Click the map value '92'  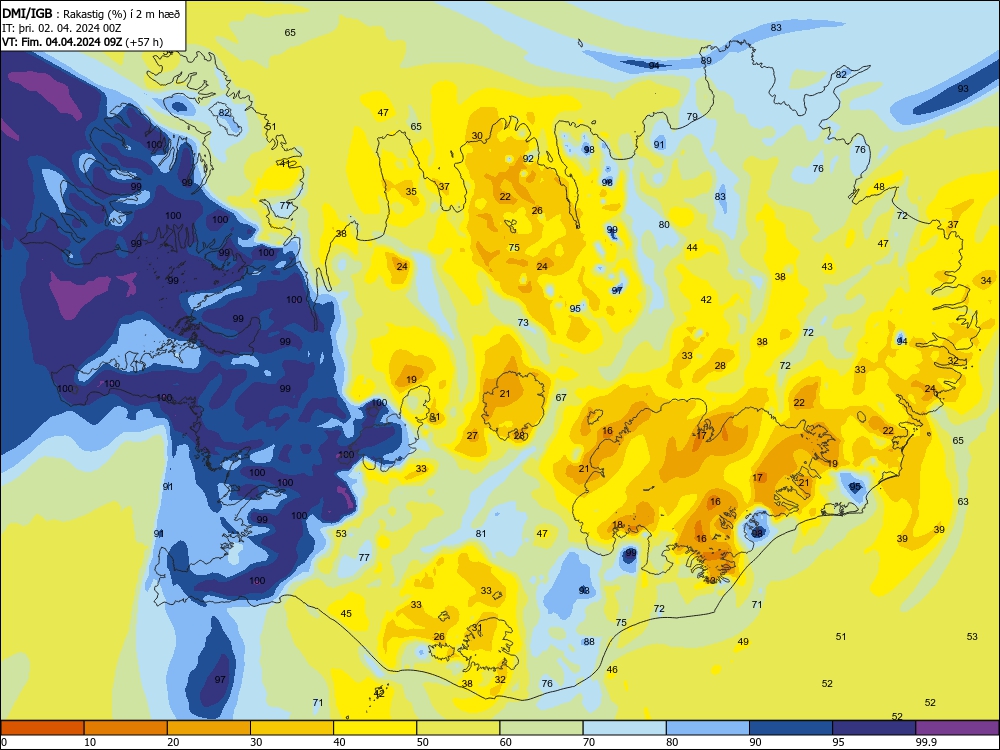(x=528, y=159)
